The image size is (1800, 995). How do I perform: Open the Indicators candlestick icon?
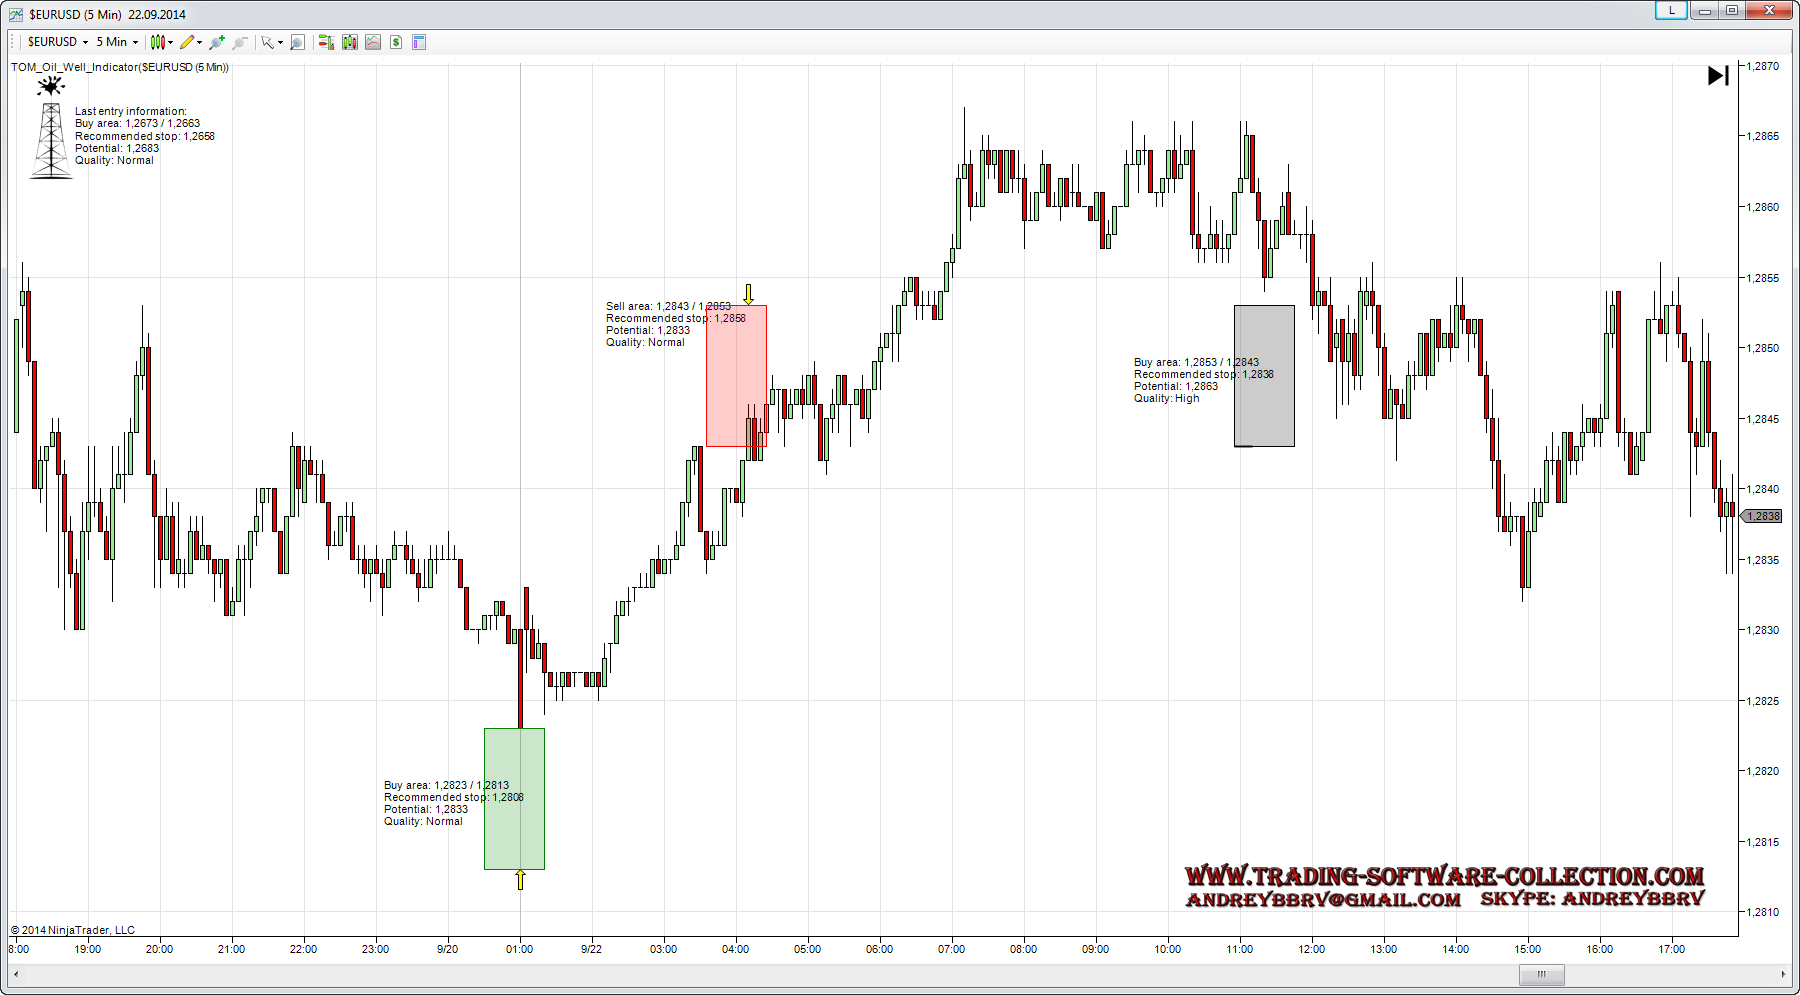coord(349,42)
